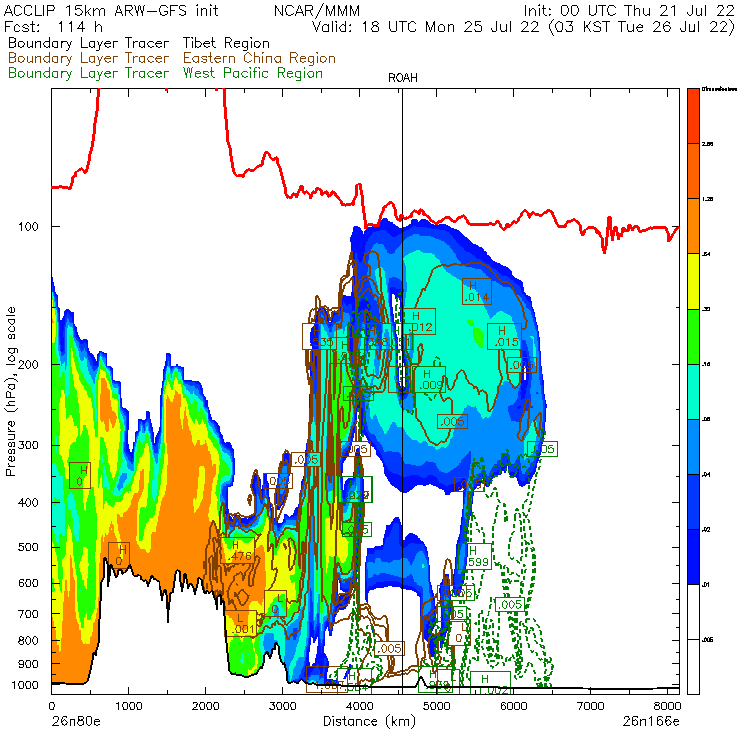Click the 'Fcst: 114 h' text

tap(53, 26)
